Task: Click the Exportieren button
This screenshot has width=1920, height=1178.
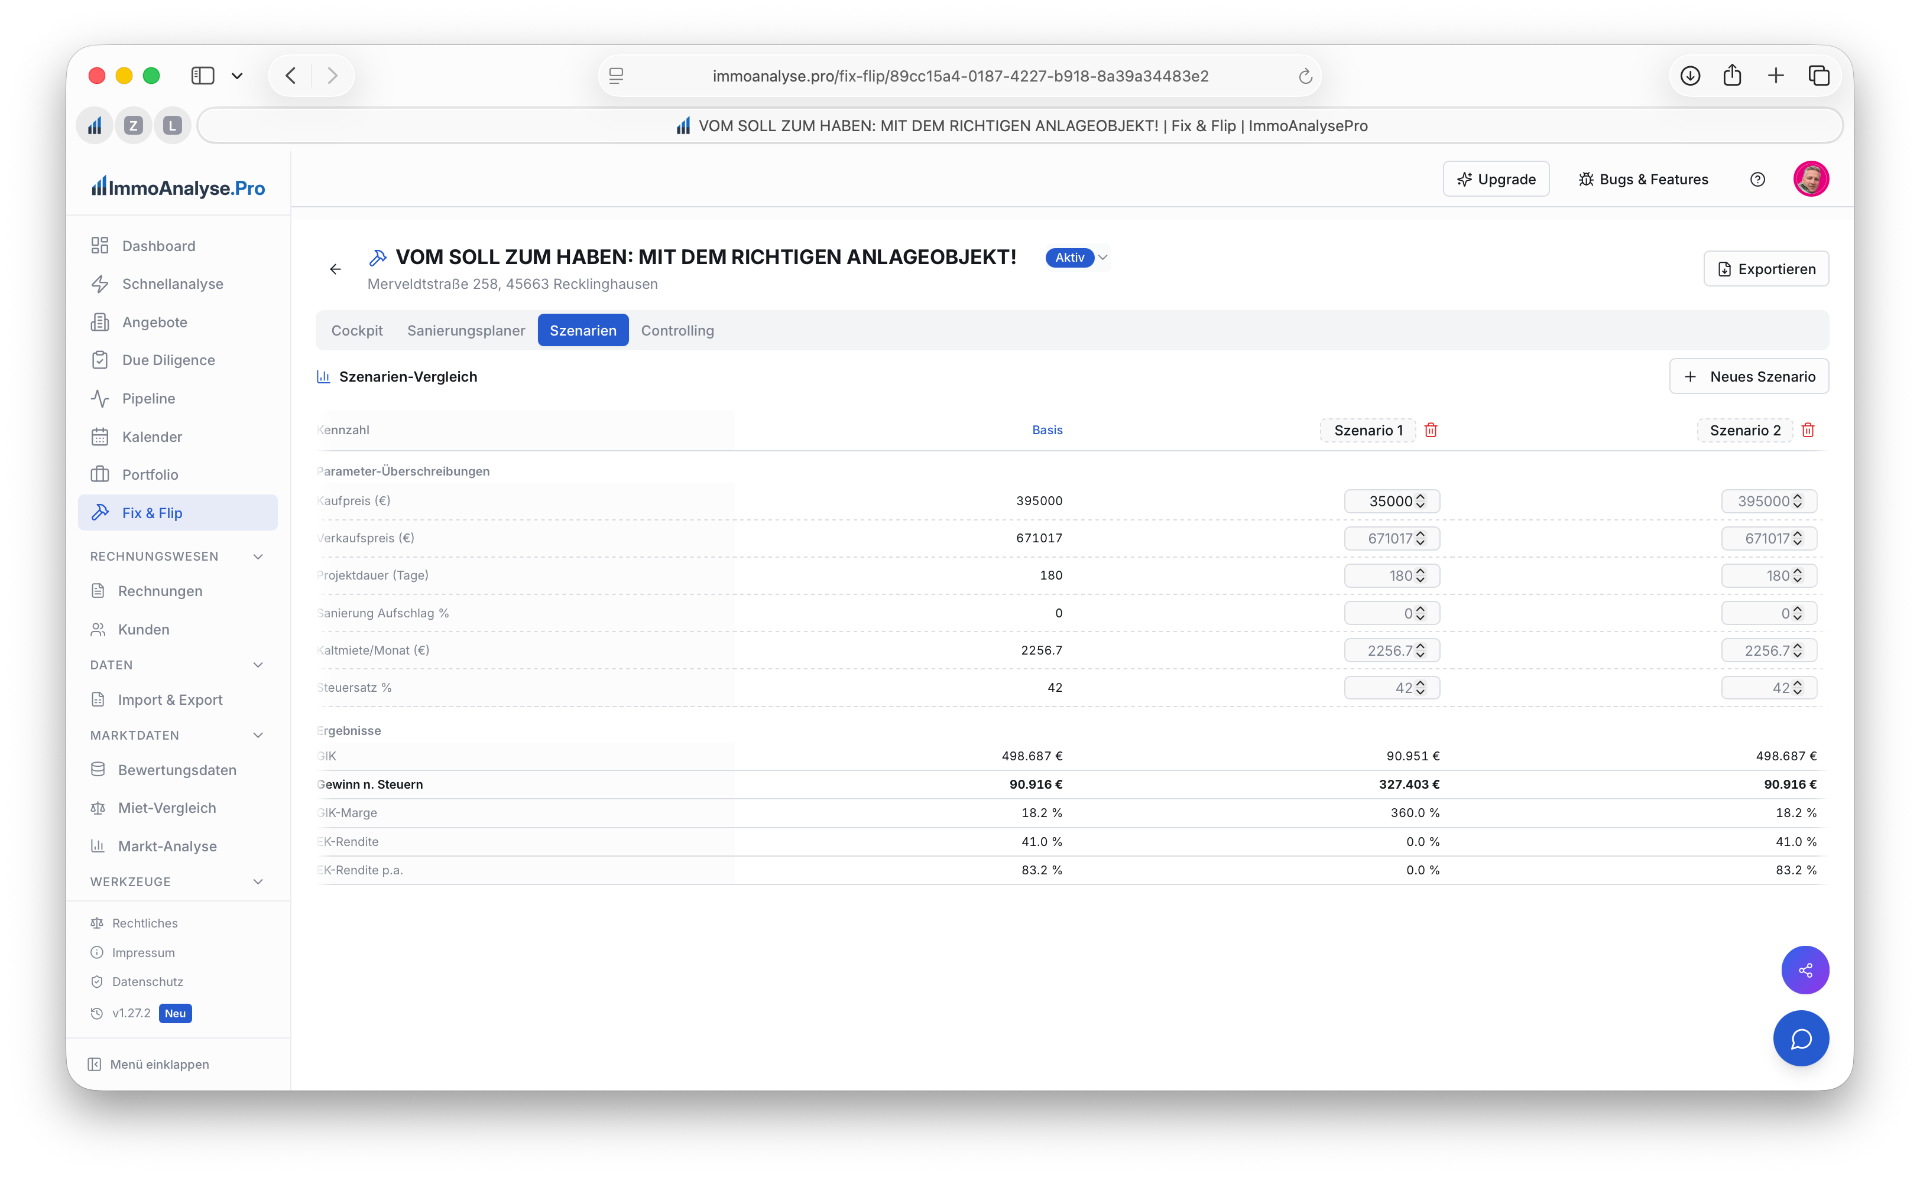Action: pos(1766,269)
